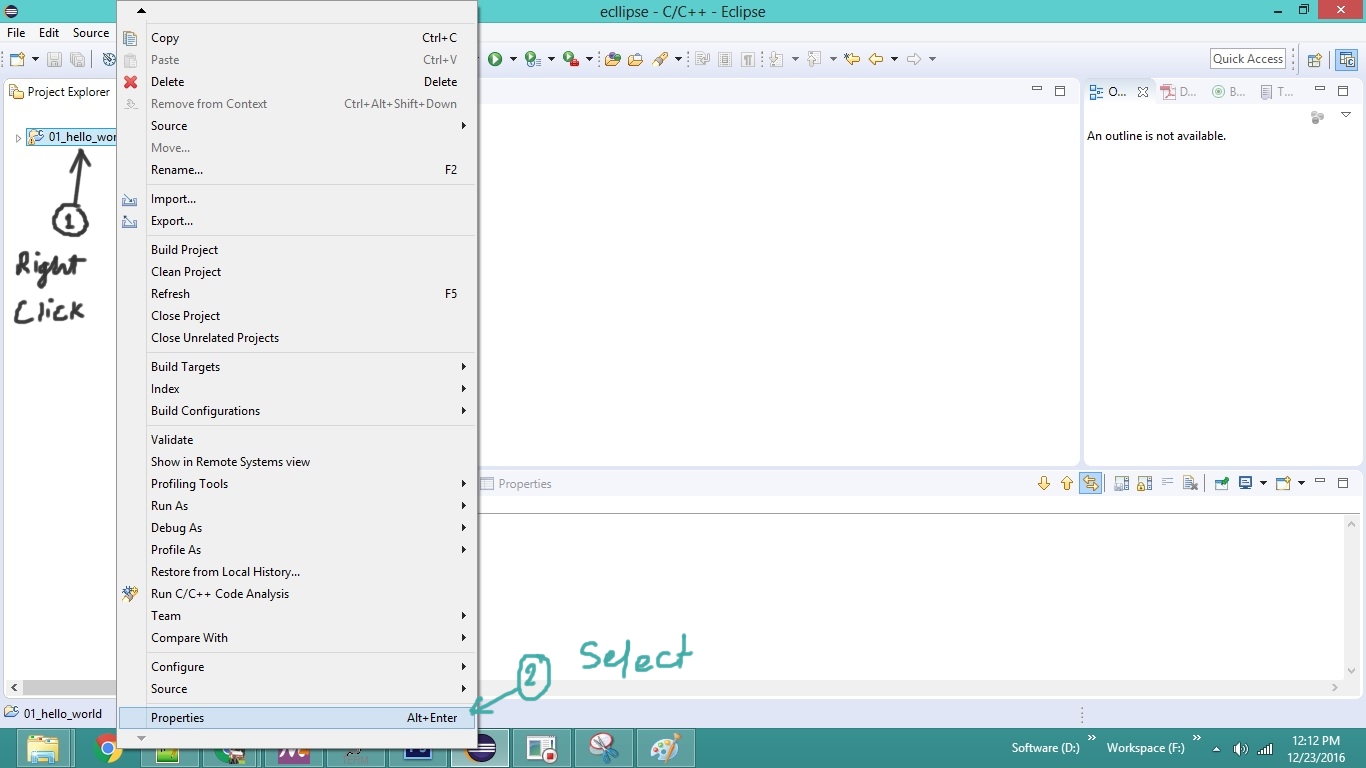Click the Quick Access search field
This screenshot has width=1366, height=768.
[1247, 59]
